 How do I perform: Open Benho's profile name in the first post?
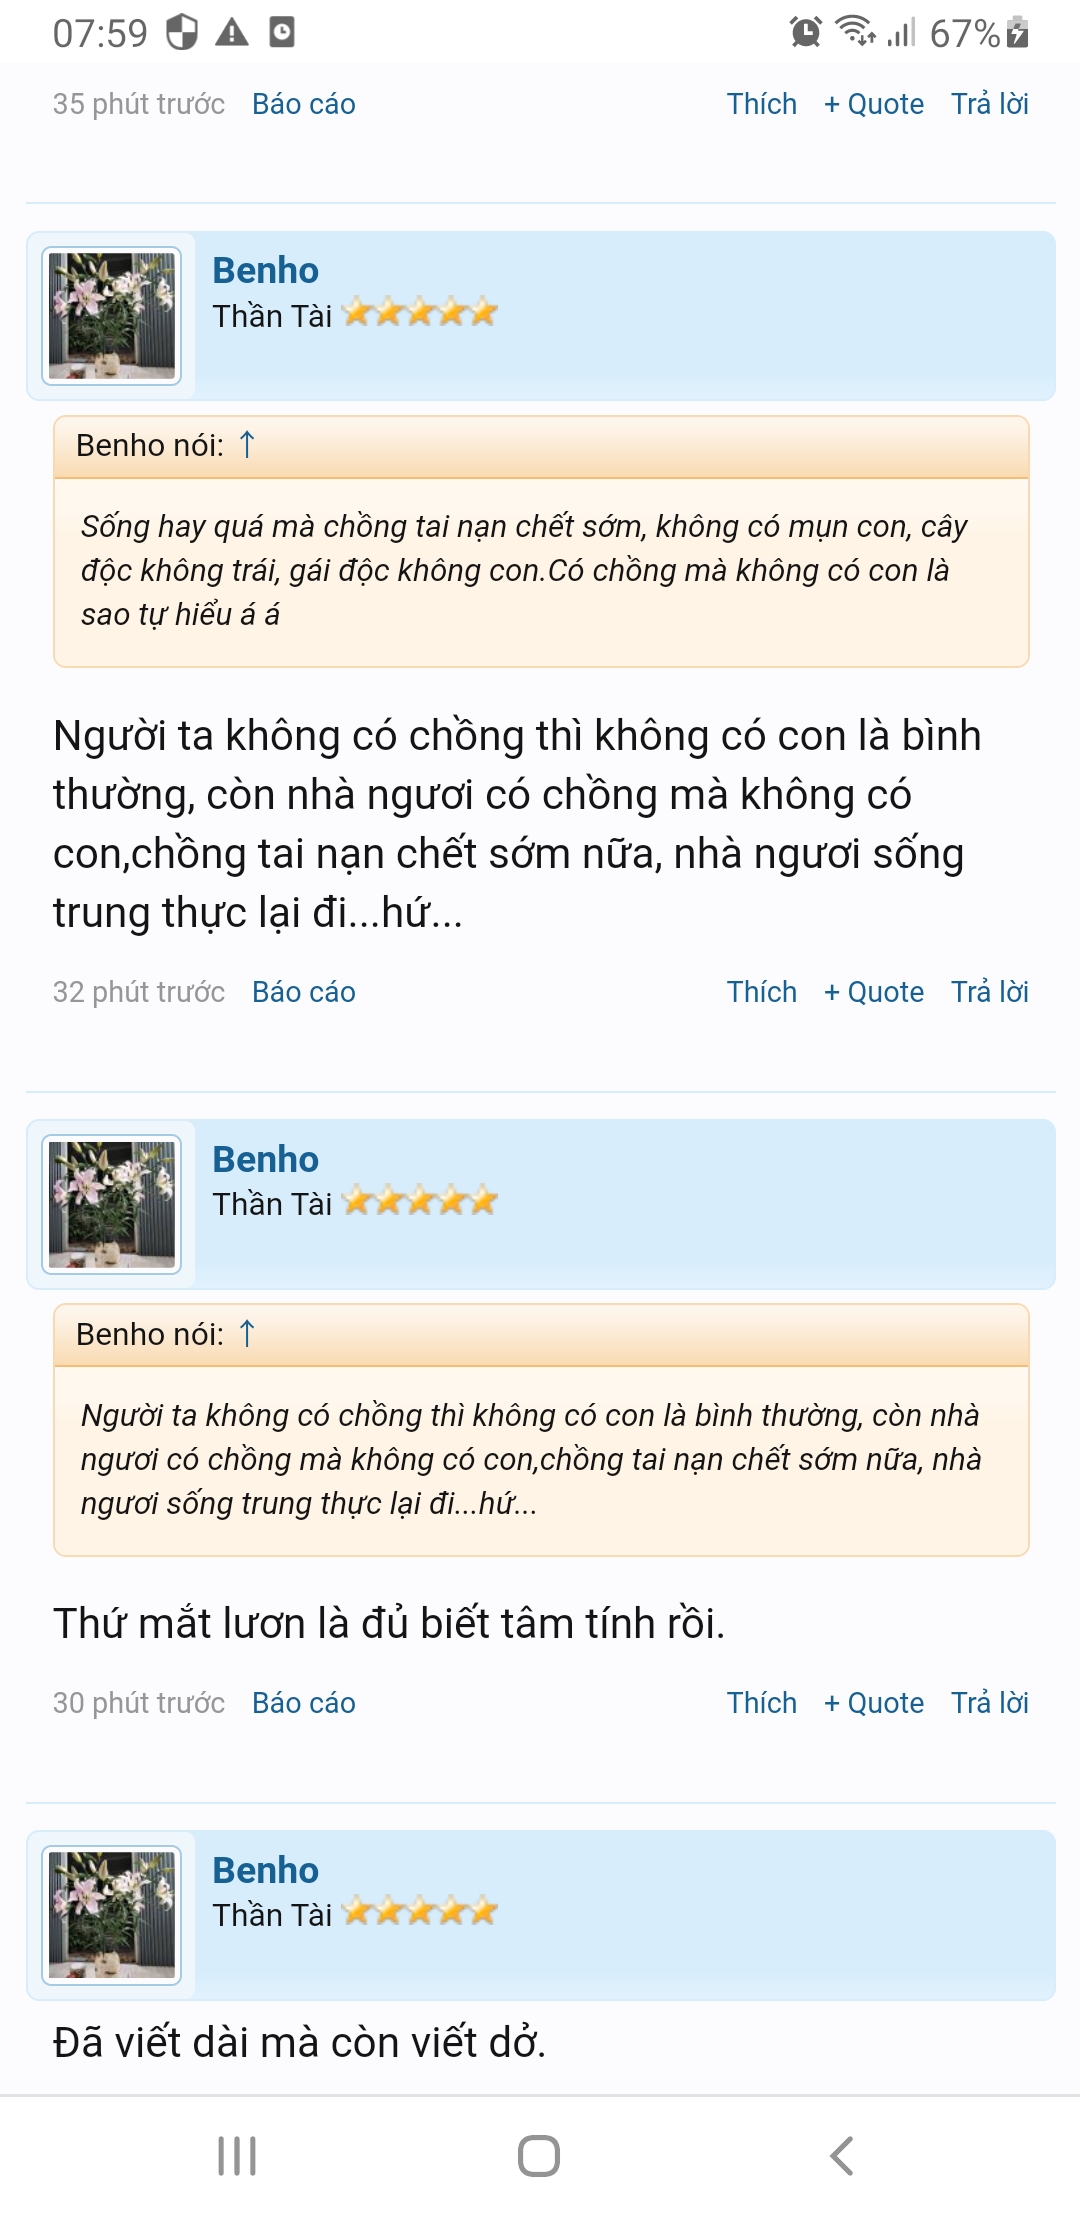point(265,271)
